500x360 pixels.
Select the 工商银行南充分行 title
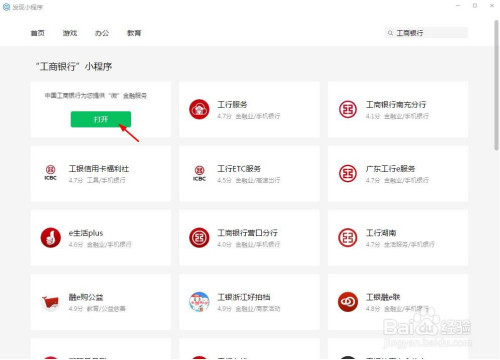tap(396, 105)
